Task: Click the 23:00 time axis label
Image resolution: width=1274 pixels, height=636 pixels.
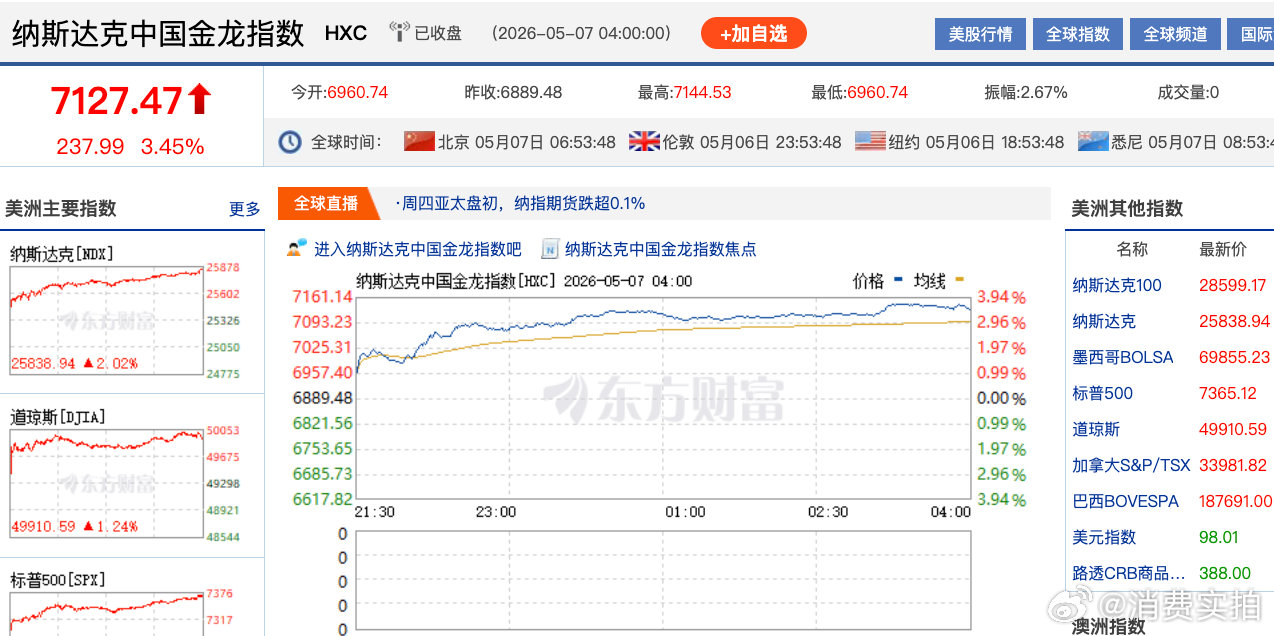Action: [496, 512]
